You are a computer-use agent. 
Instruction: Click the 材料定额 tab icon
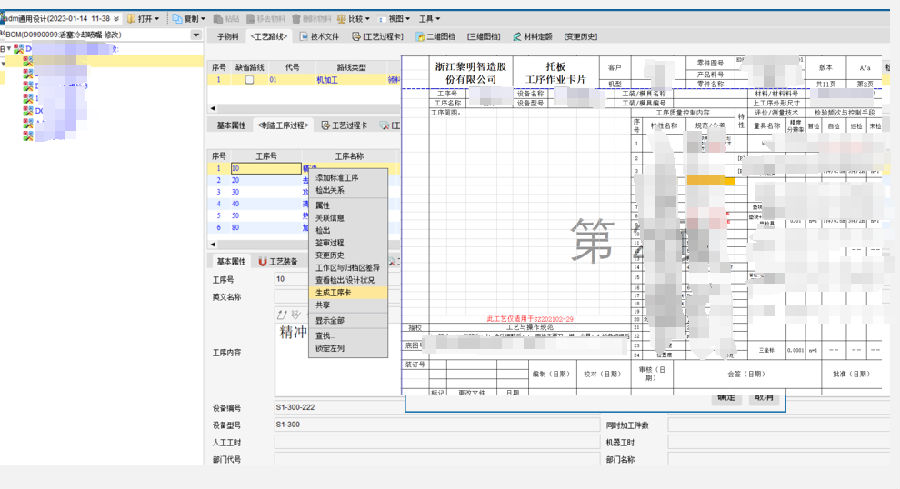pos(517,37)
